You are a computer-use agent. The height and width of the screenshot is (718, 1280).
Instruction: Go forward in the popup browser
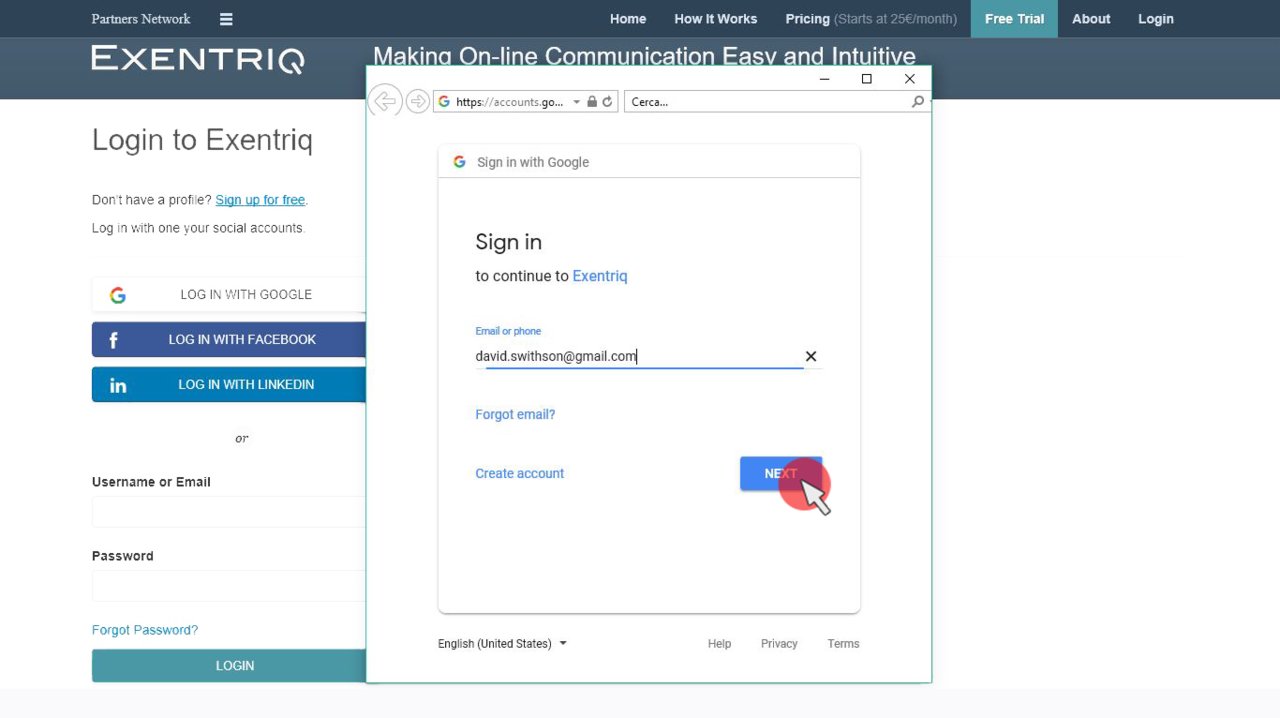[x=418, y=101]
